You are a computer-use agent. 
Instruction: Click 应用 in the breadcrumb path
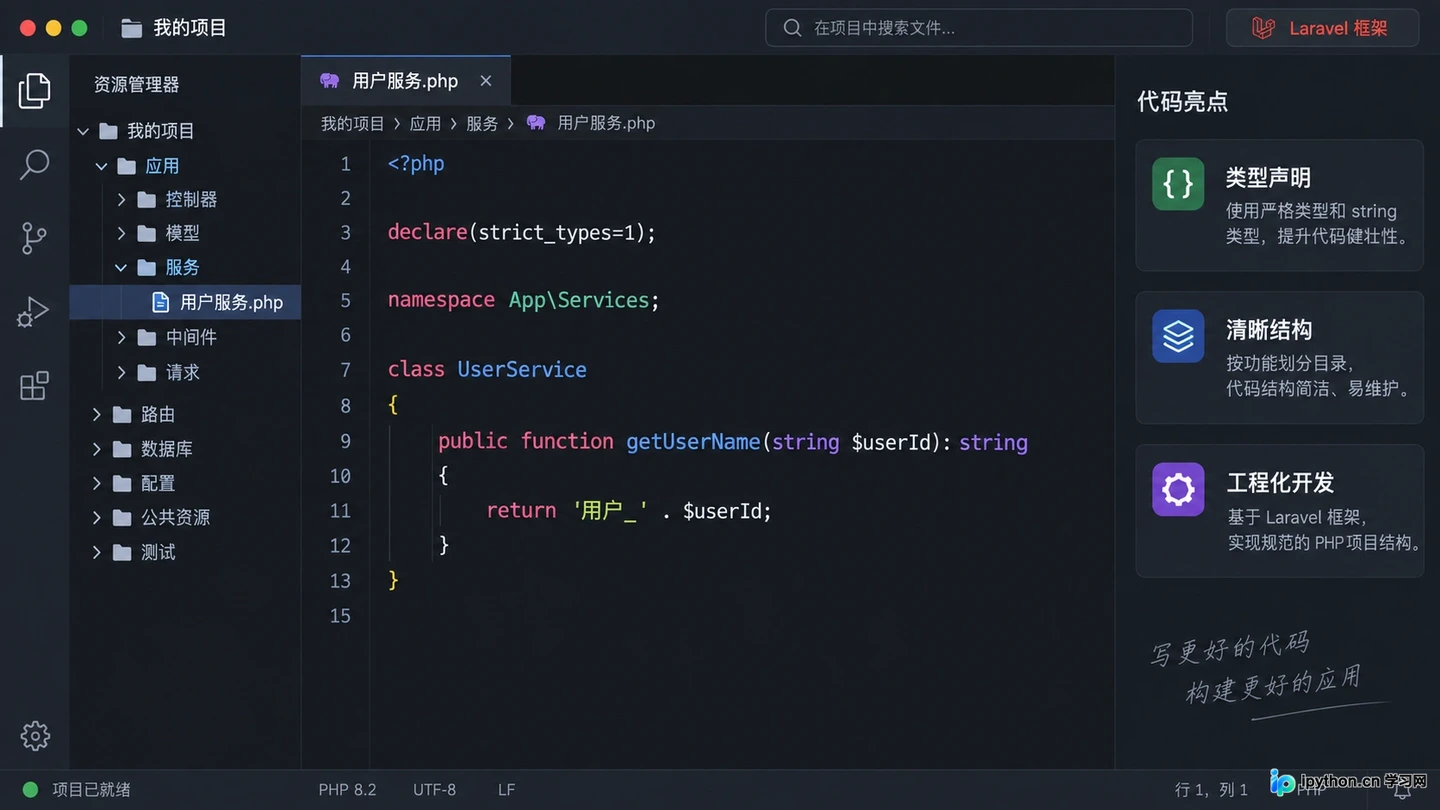coord(425,123)
